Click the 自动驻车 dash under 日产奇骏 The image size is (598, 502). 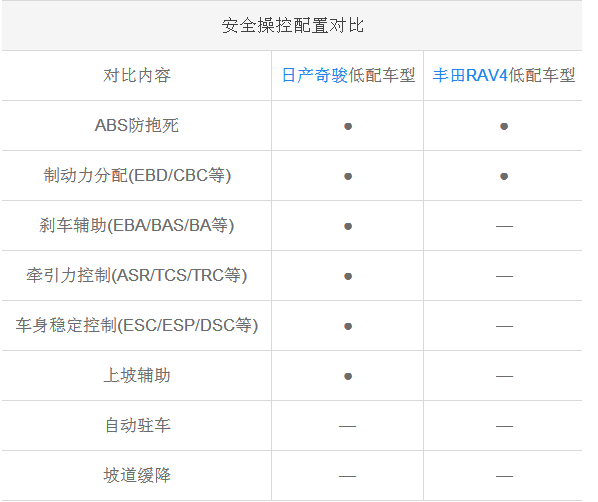coord(347,426)
